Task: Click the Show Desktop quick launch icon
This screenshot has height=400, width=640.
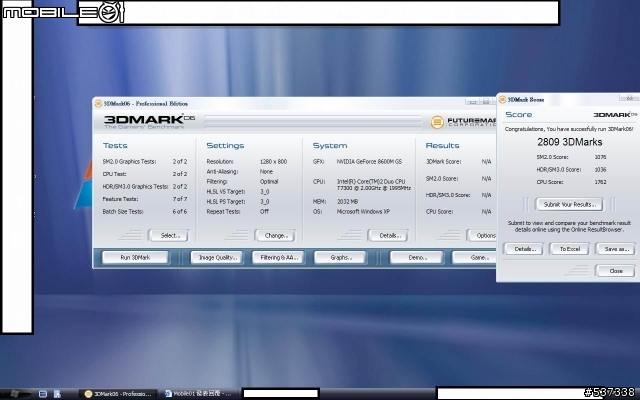Action: click(42, 394)
